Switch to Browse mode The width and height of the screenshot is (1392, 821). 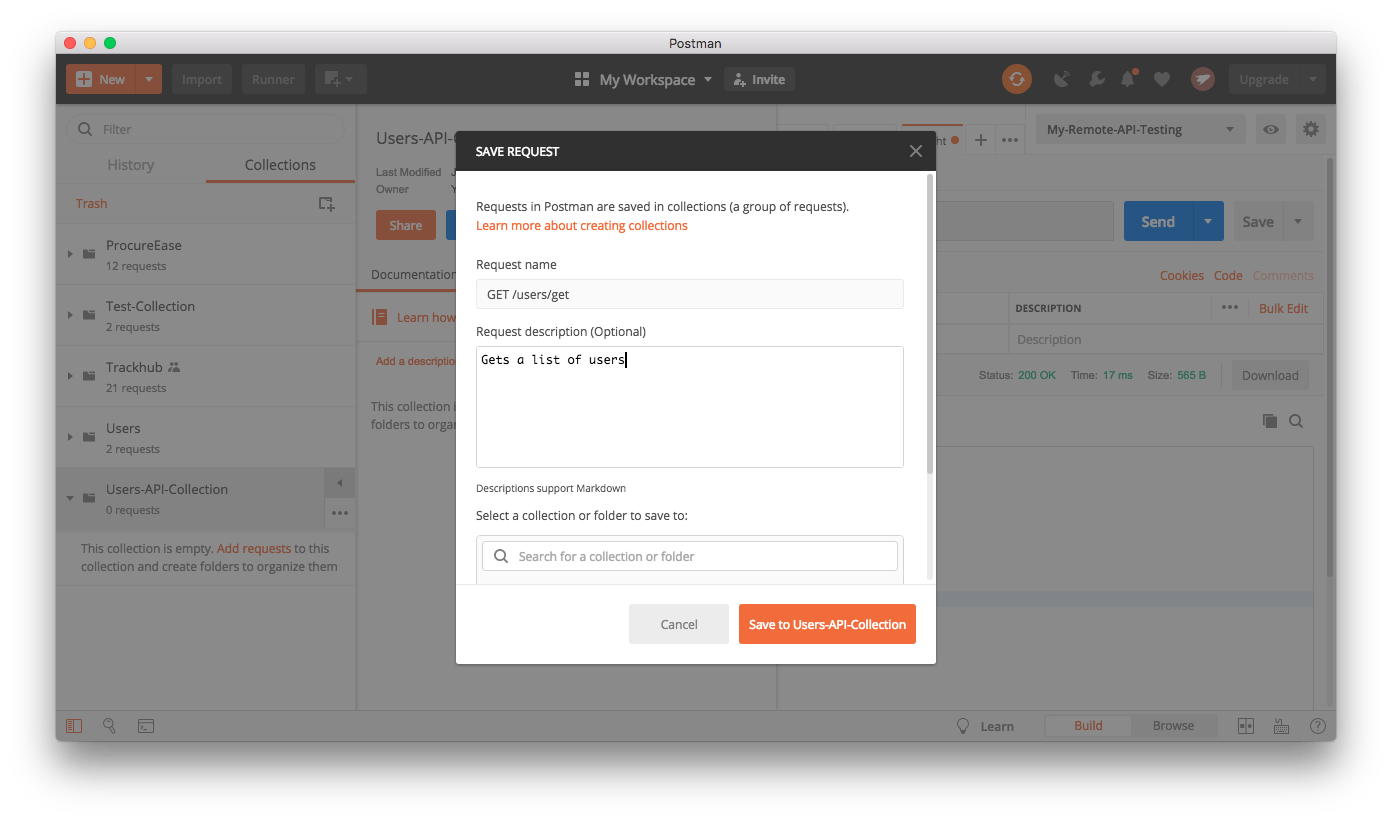(x=1173, y=725)
